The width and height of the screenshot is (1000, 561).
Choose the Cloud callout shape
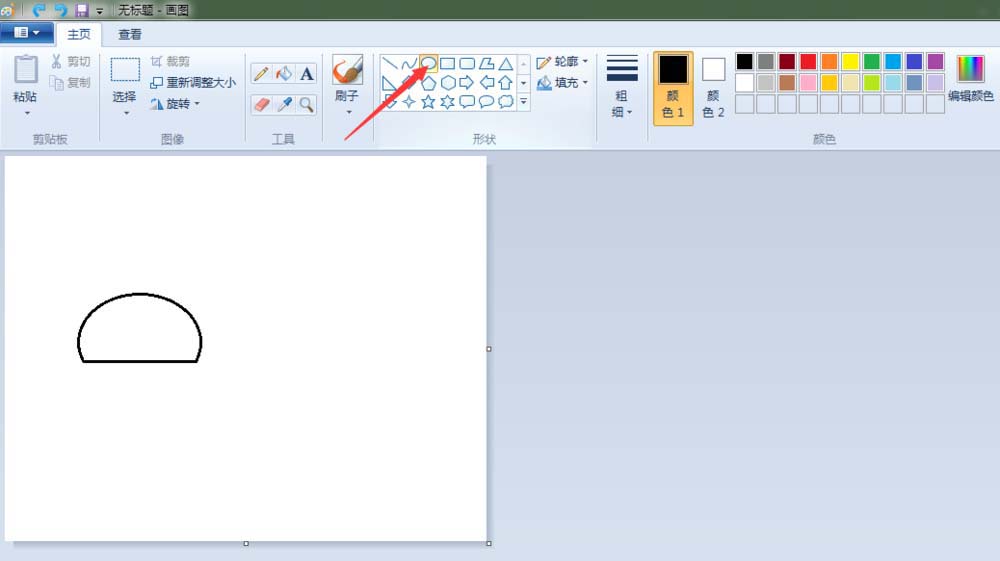506,102
